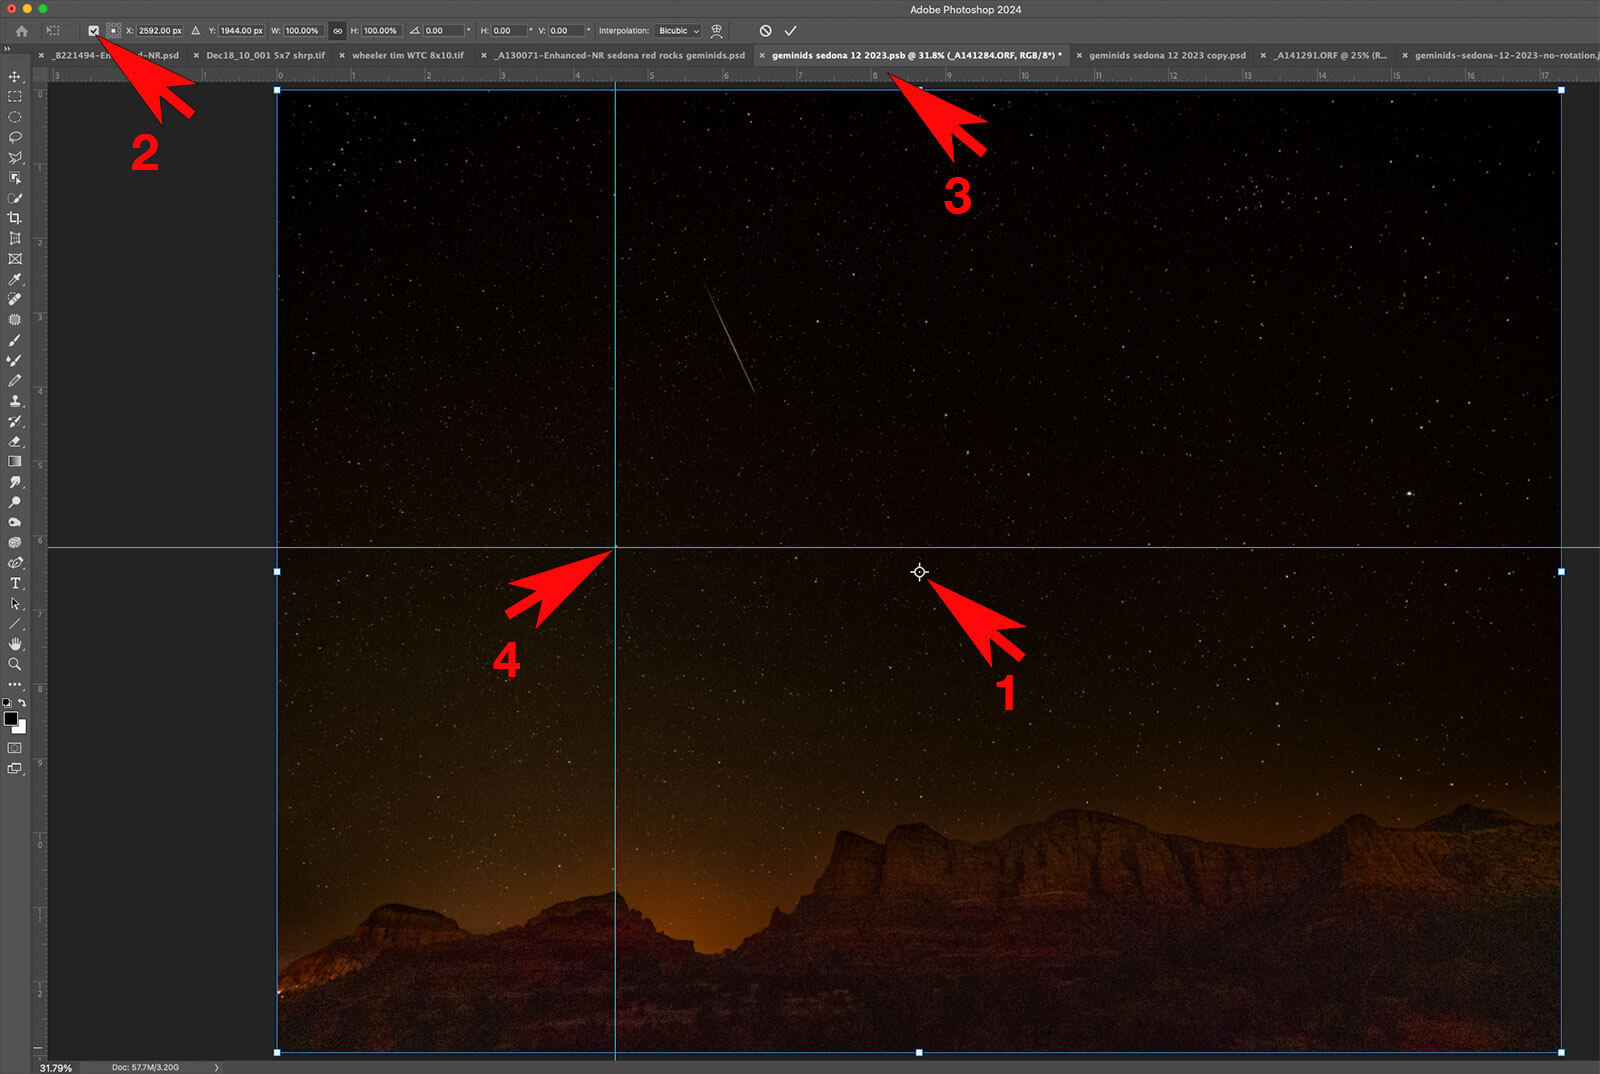1600x1074 pixels.
Task: Toggle the maintain aspect ratio link
Action: point(337,31)
